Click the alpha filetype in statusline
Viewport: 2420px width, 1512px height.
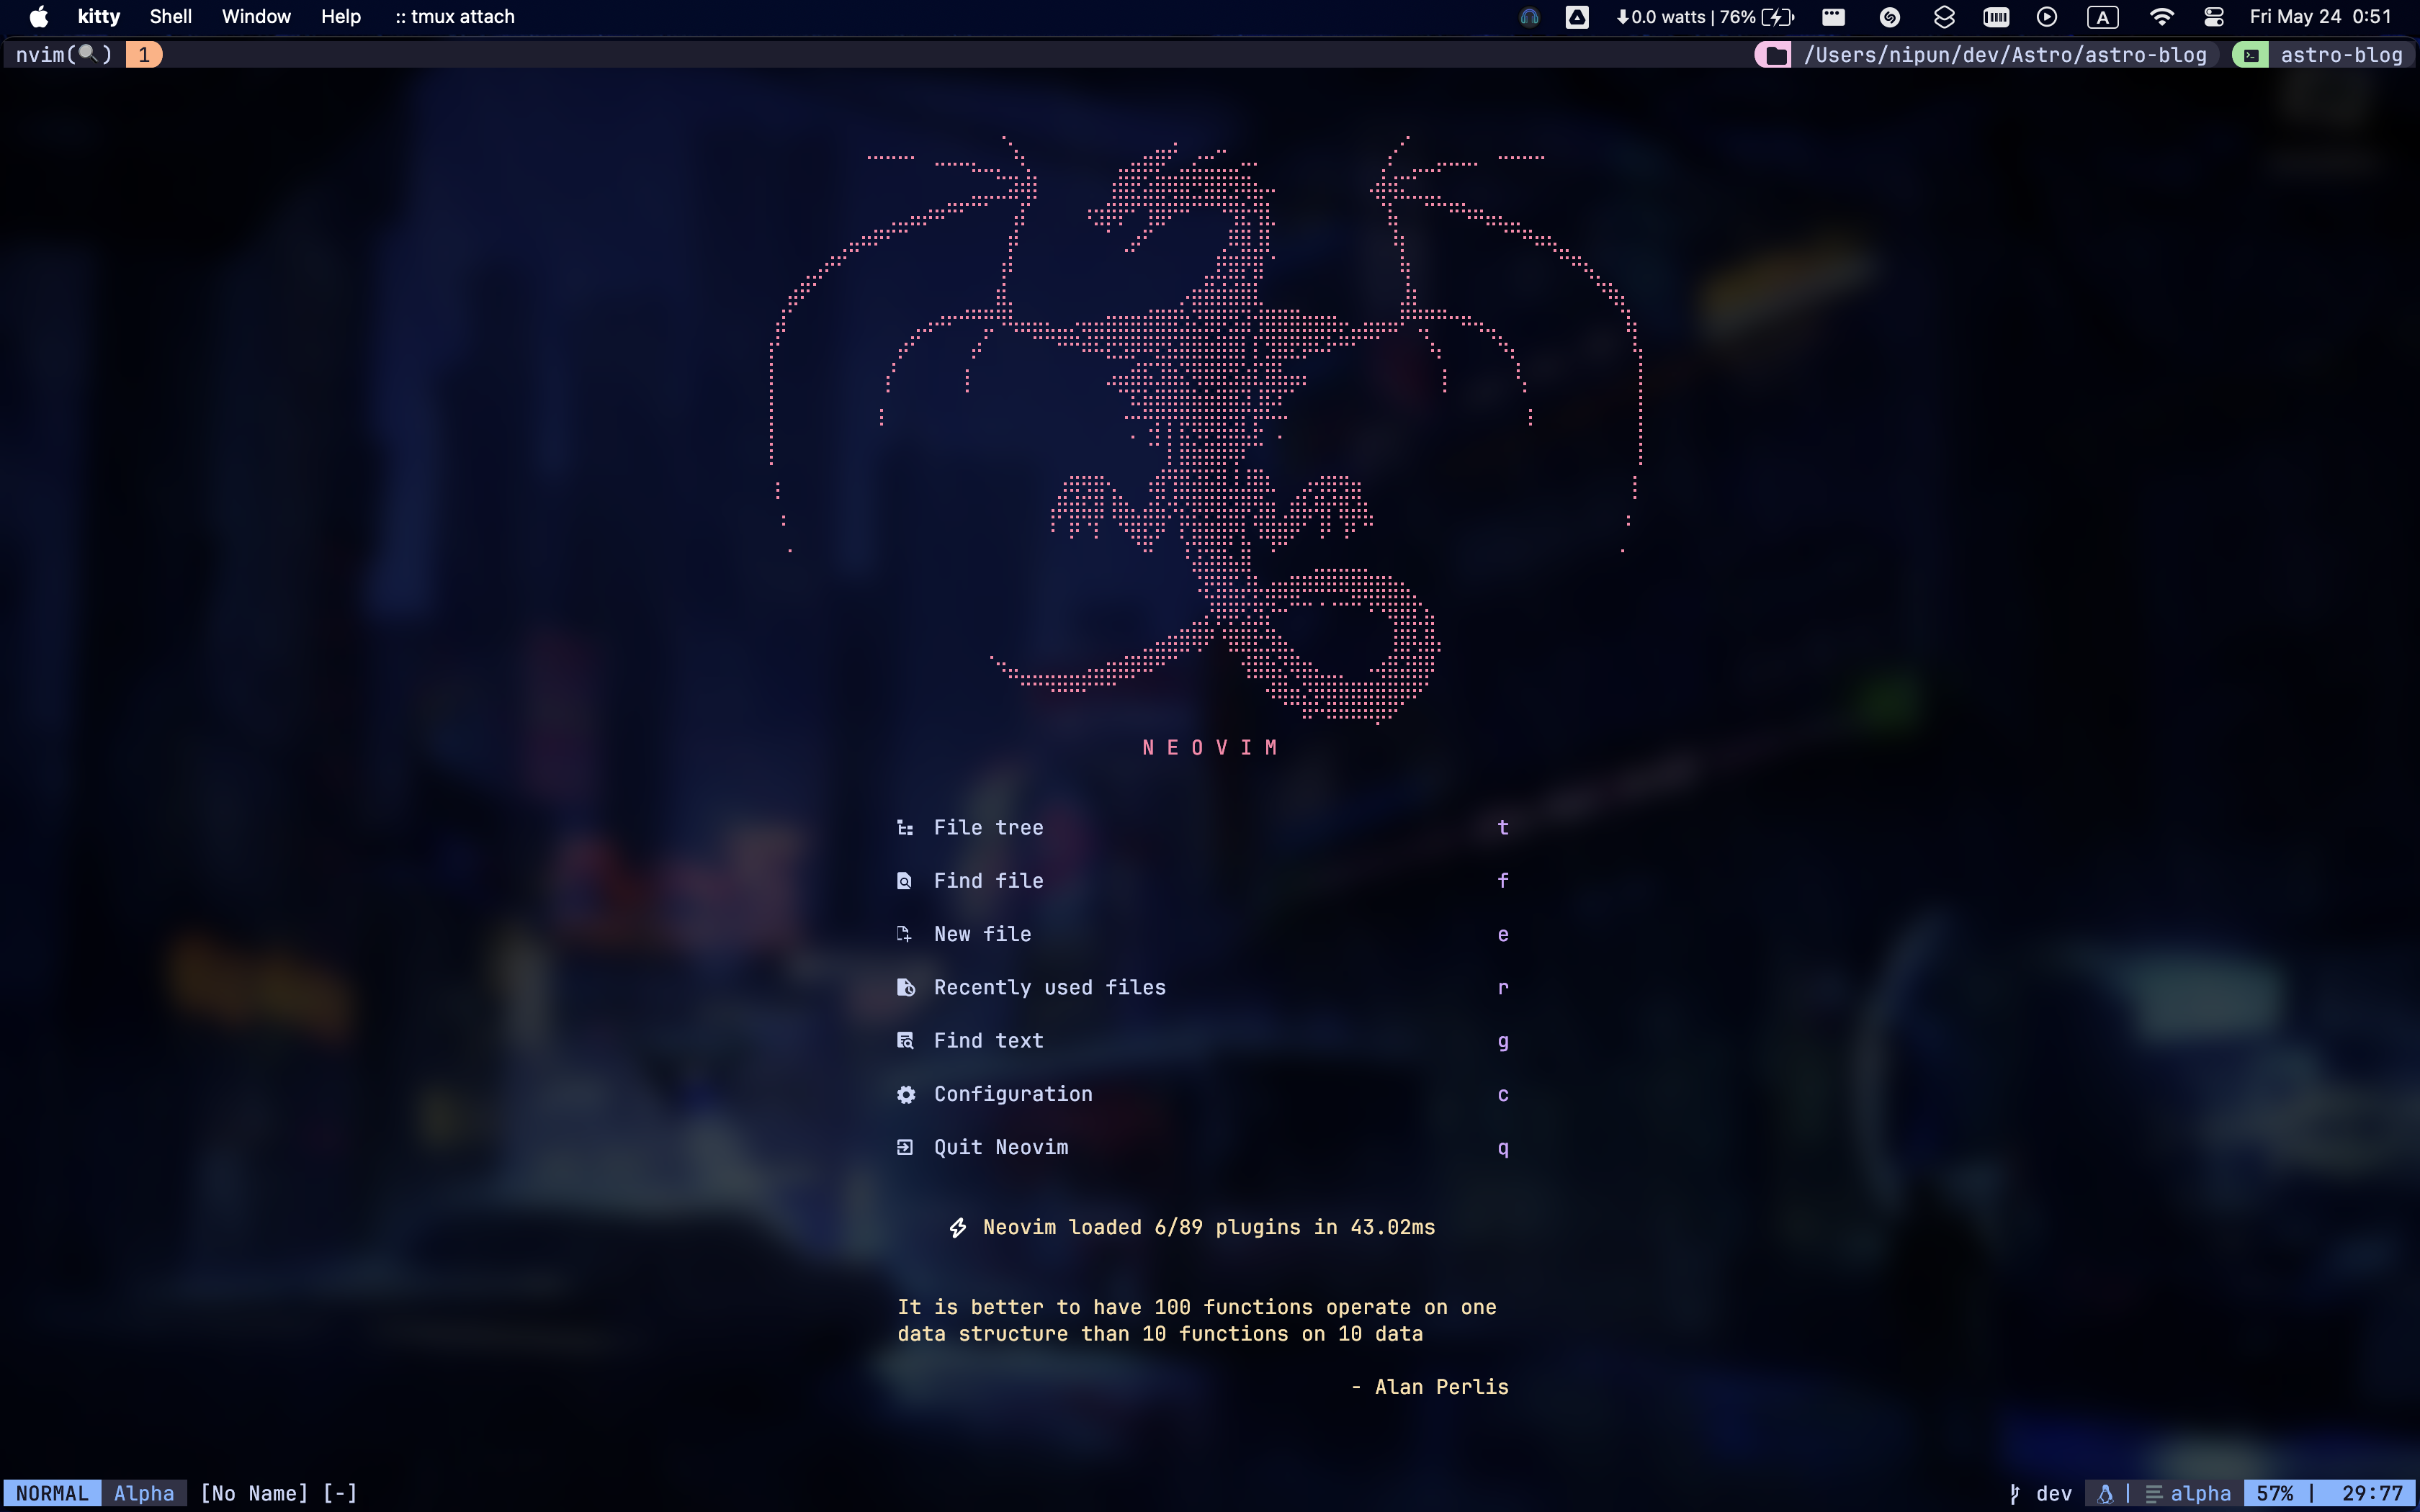[x=2200, y=1494]
